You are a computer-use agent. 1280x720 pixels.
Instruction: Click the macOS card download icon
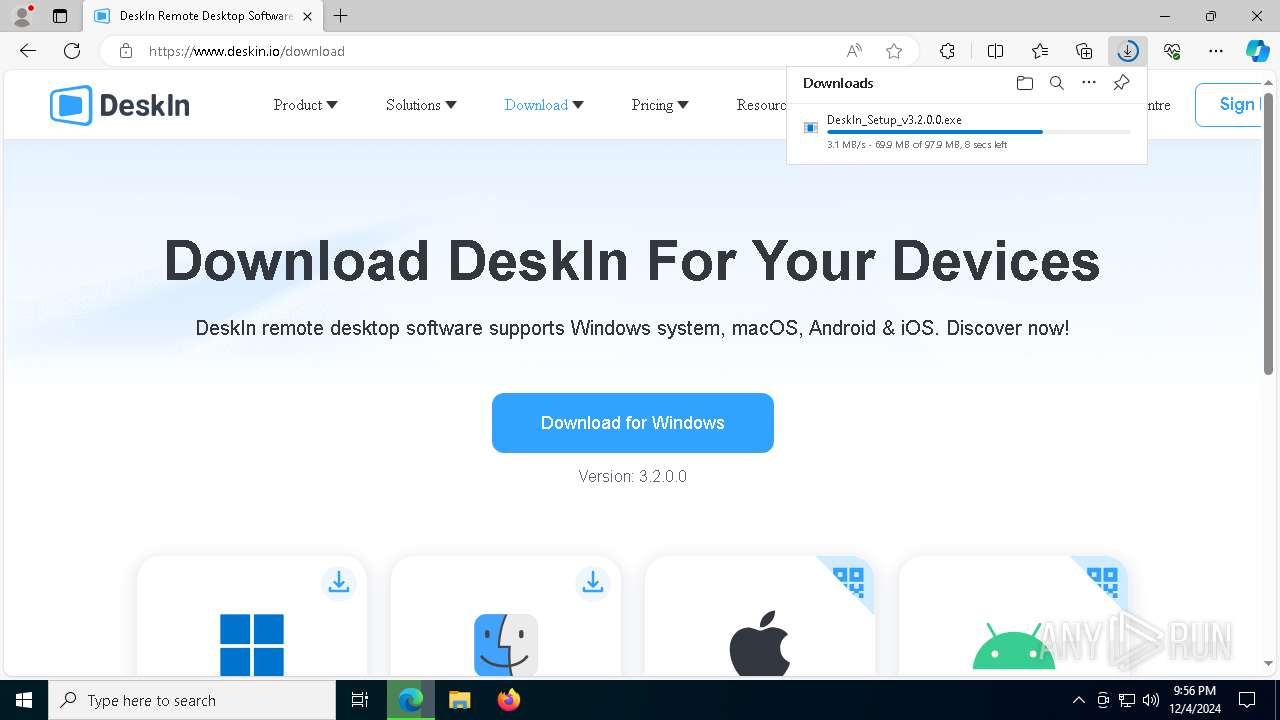pos(593,583)
